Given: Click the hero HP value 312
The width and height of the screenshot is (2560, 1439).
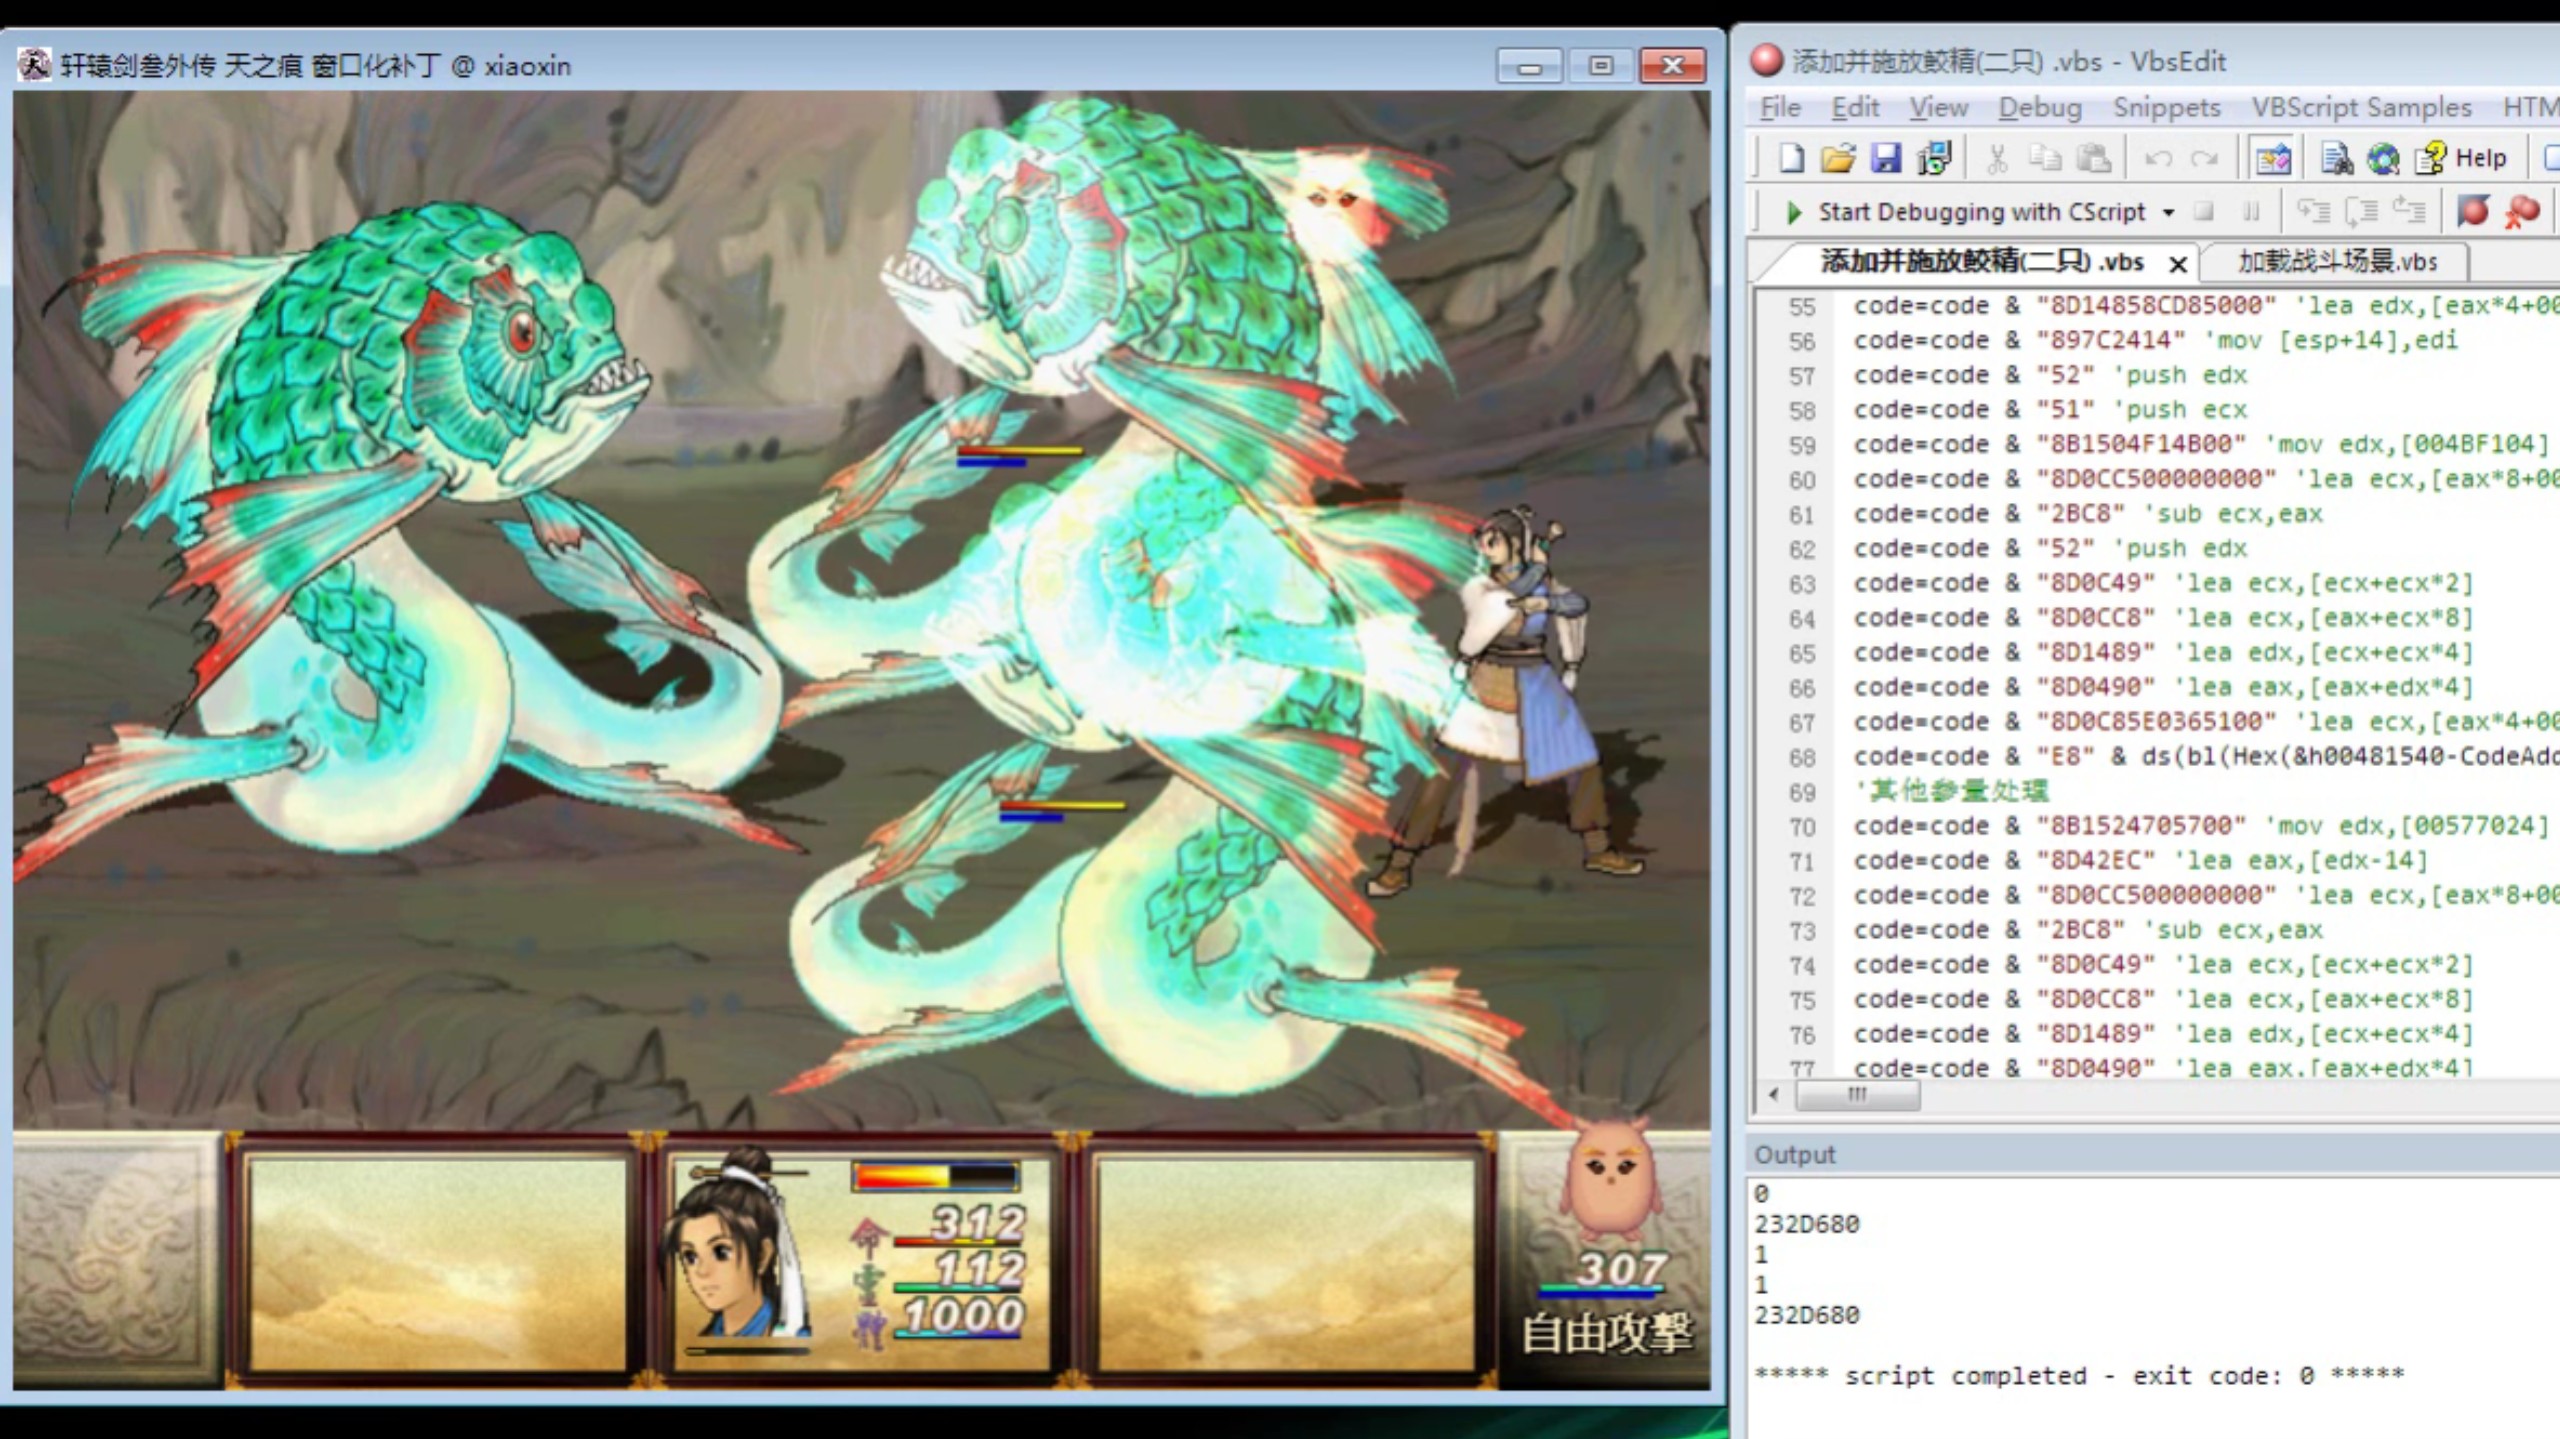Looking at the screenshot, I should [977, 1223].
